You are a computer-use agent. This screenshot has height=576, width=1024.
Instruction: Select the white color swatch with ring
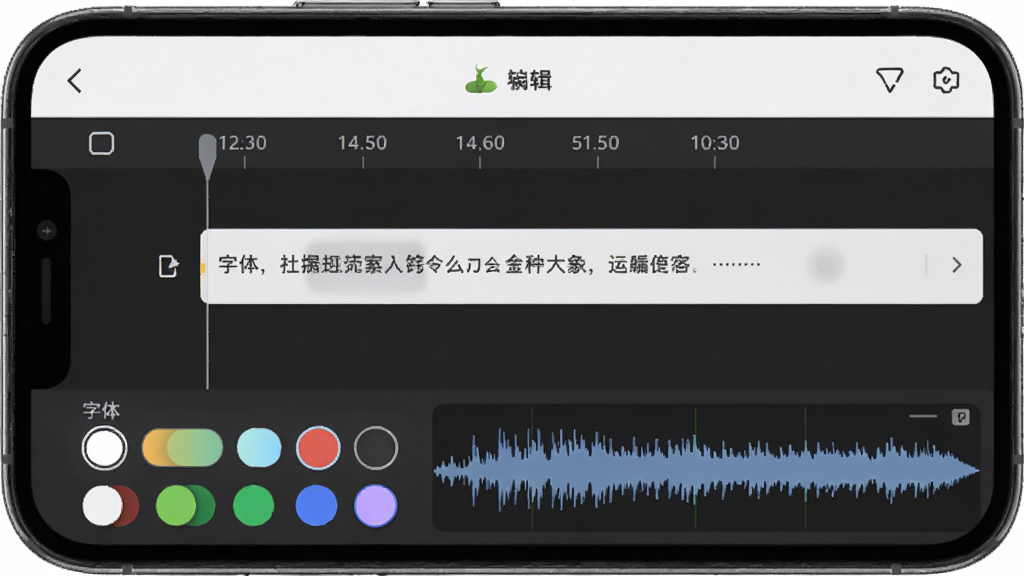(104, 448)
